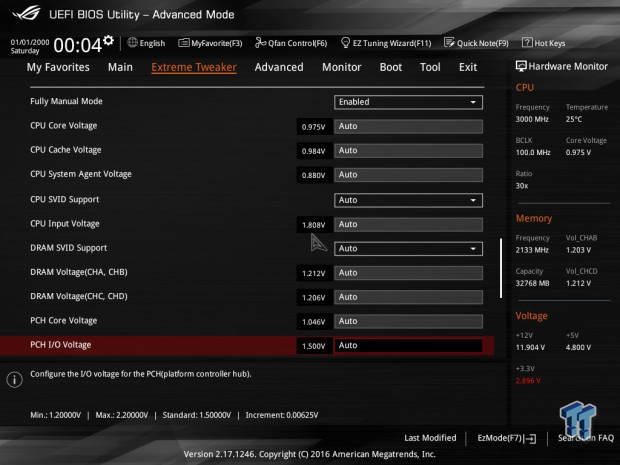Open the Monitor tab
620x465 pixels.
coord(342,67)
